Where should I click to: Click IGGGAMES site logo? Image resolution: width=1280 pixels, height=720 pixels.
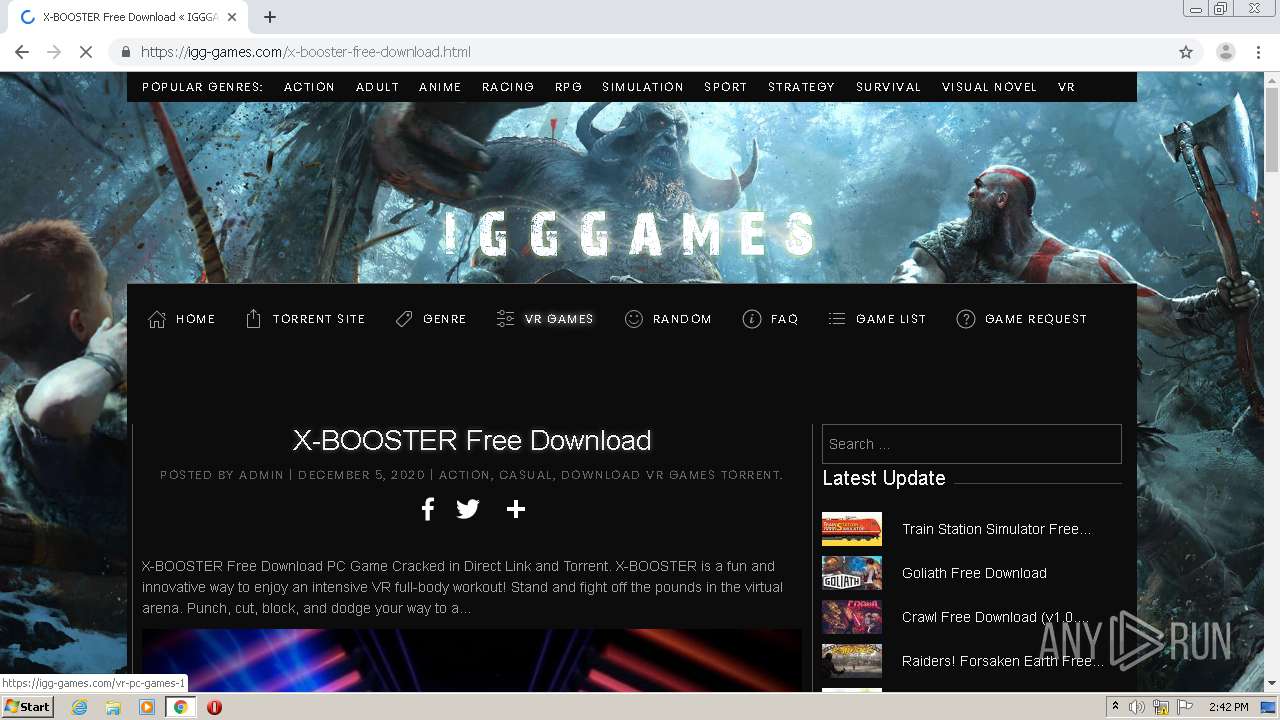(x=630, y=234)
